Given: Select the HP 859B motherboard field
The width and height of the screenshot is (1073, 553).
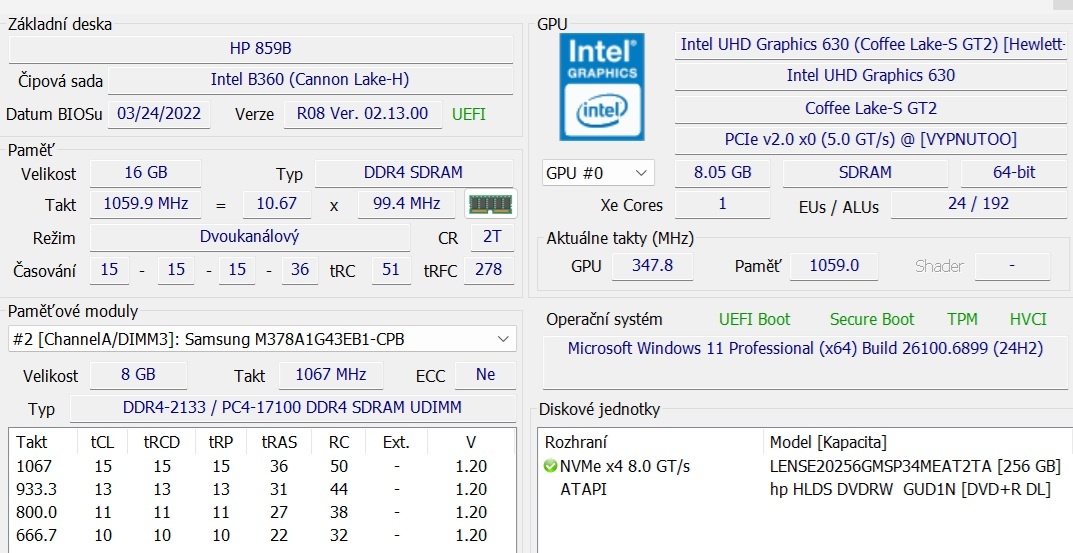Looking at the screenshot, I should coord(260,48).
